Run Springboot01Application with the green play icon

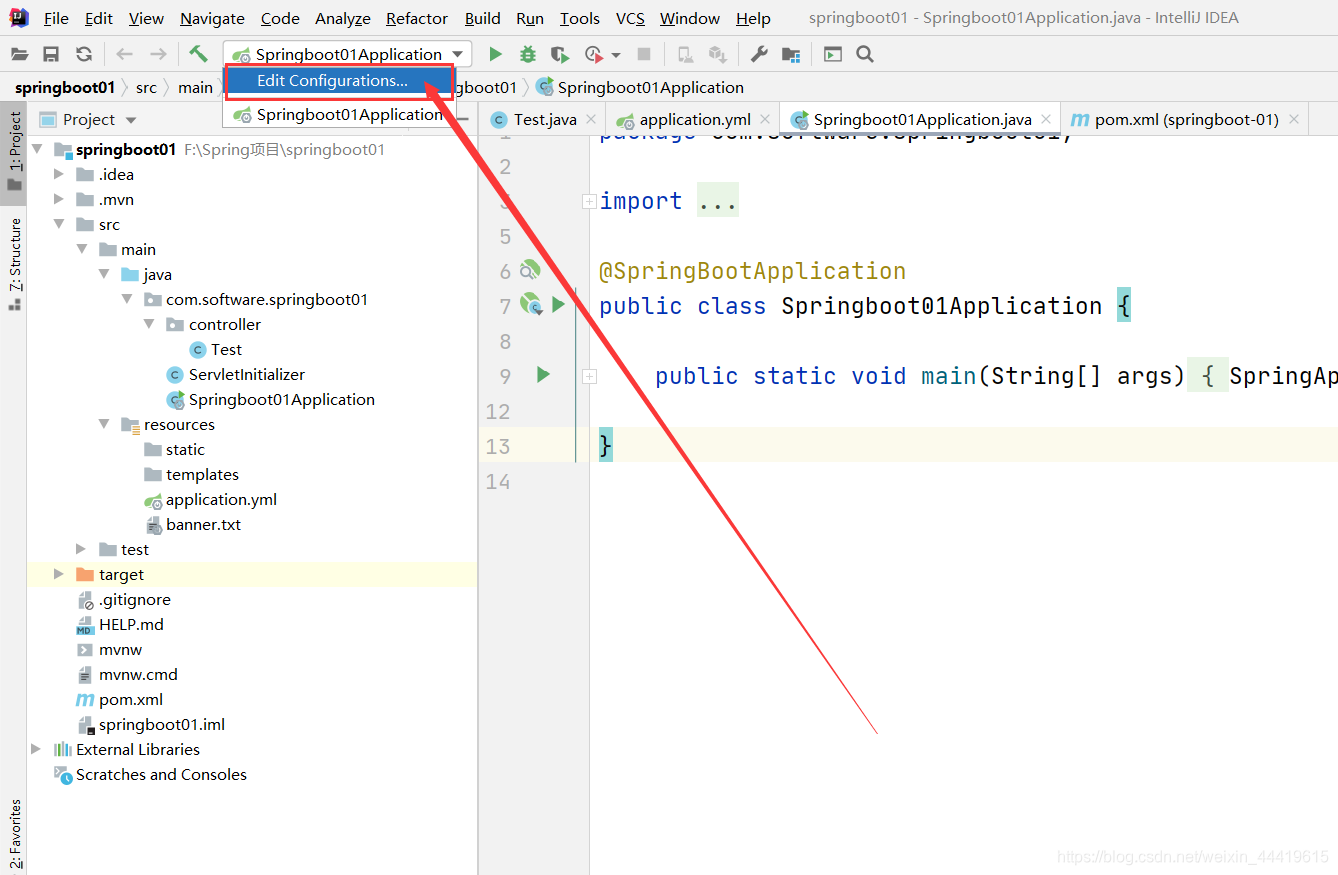[x=495, y=54]
